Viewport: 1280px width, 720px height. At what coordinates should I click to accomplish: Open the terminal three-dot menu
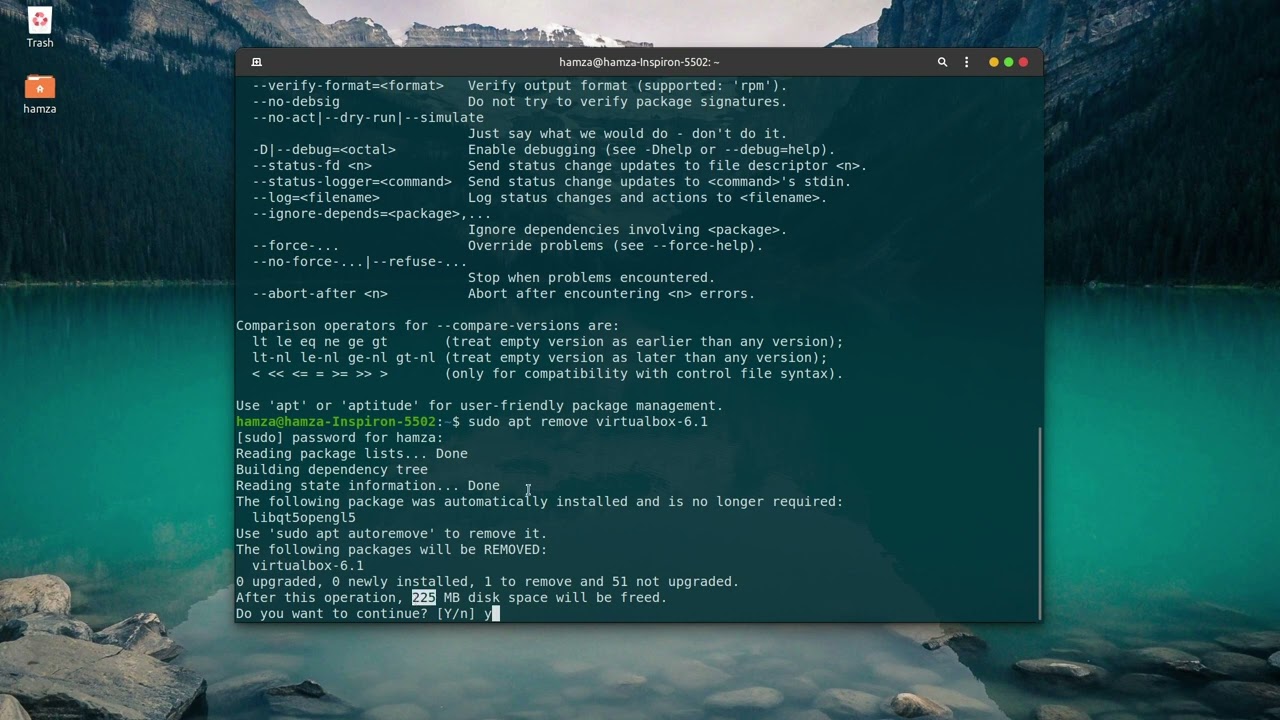tap(966, 62)
